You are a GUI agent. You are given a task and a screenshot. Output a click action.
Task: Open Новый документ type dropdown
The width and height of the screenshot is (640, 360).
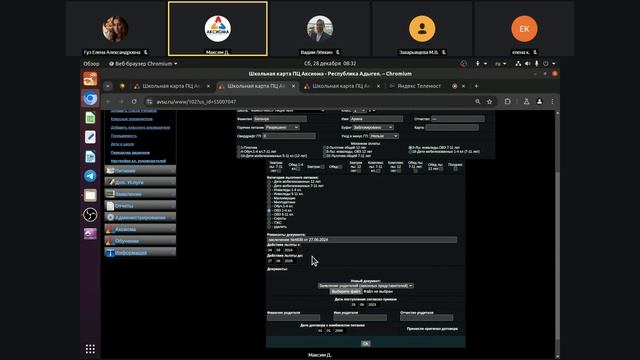[366, 286]
